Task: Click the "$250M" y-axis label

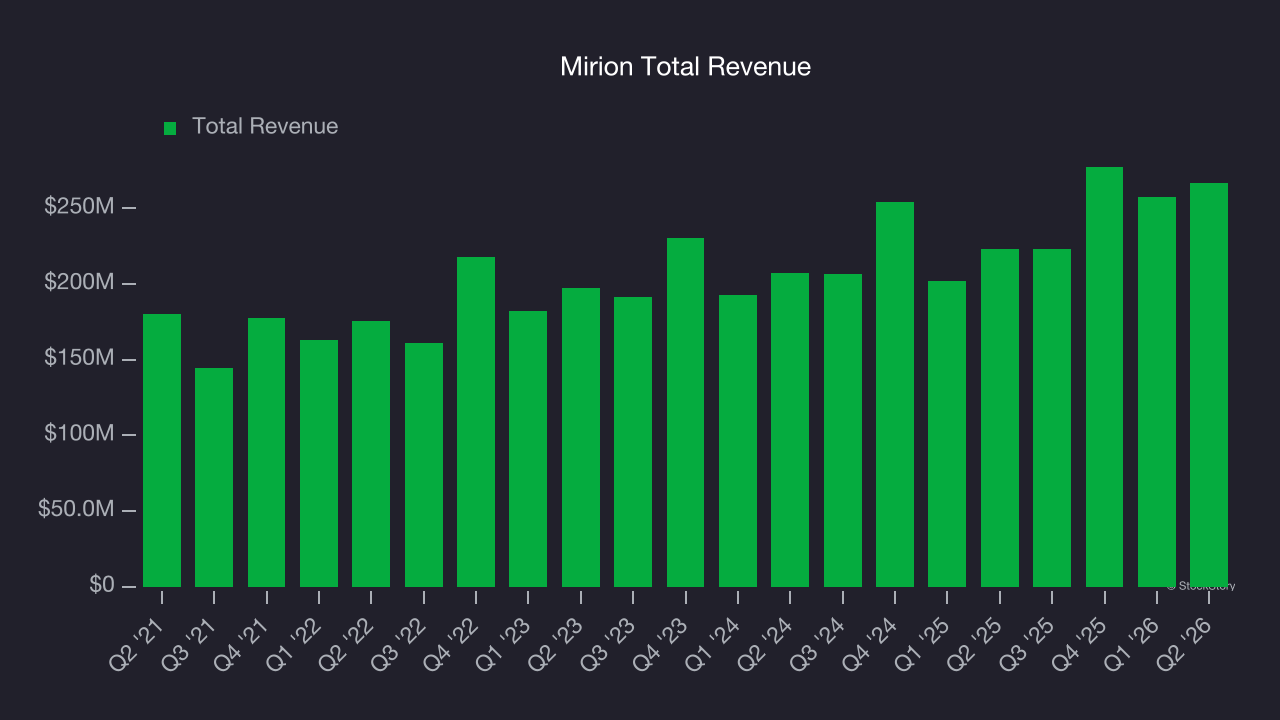Action: coord(79,207)
